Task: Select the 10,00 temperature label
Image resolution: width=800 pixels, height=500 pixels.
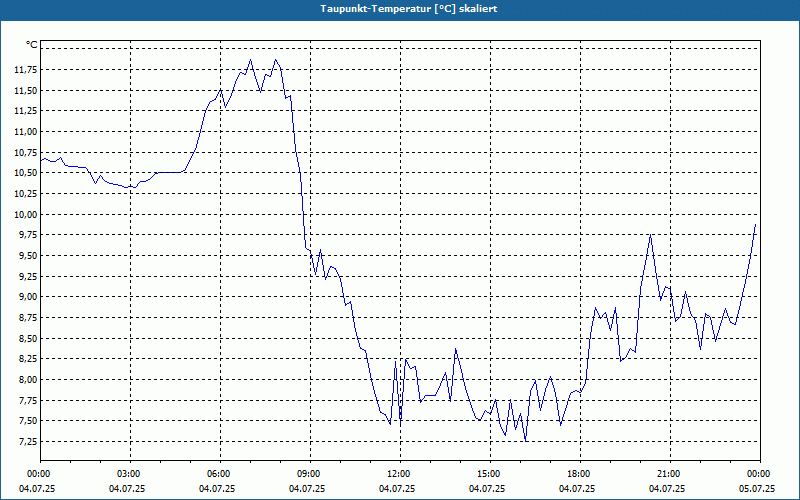Action: point(26,214)
